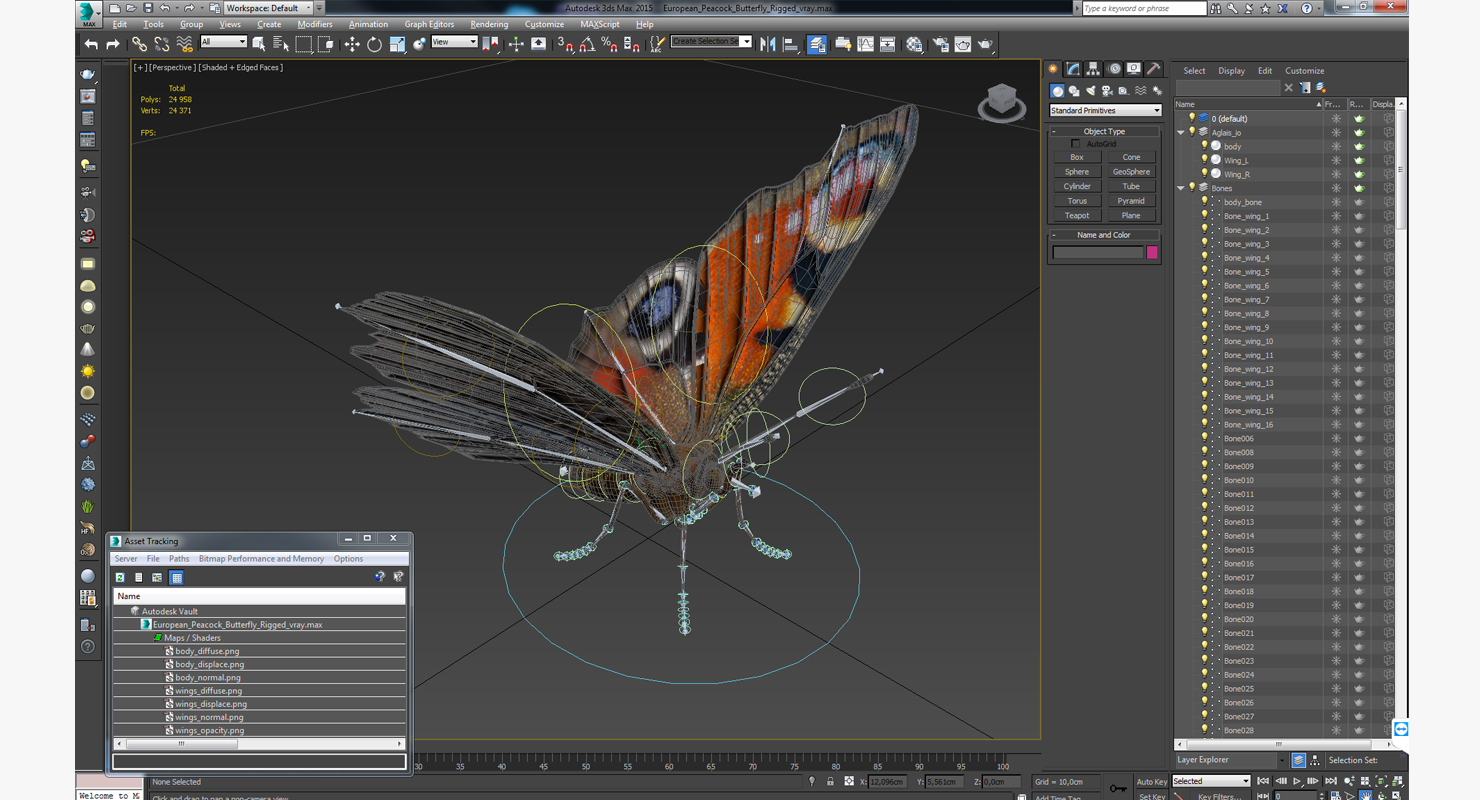Screen dimensions: 1480x800
Task: Hide Wing_L via its light bulb icon
Action: (x=1204, y=160)
